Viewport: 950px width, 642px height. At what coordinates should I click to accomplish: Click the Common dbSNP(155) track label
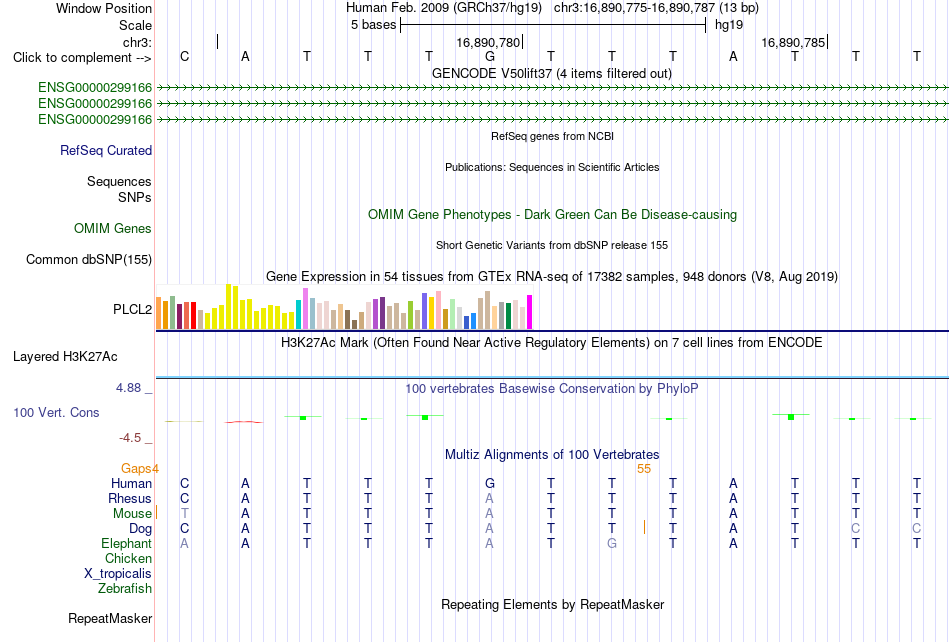(x=89, y=259)
